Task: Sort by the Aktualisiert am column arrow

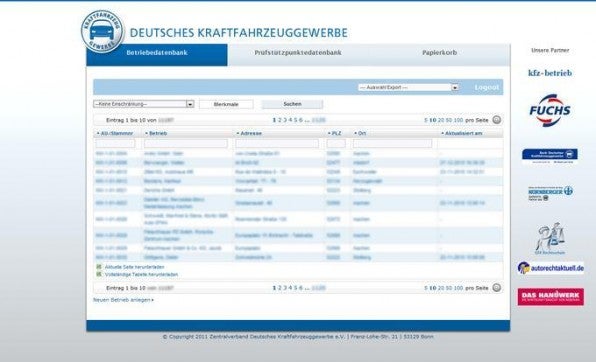Action: 442,133
